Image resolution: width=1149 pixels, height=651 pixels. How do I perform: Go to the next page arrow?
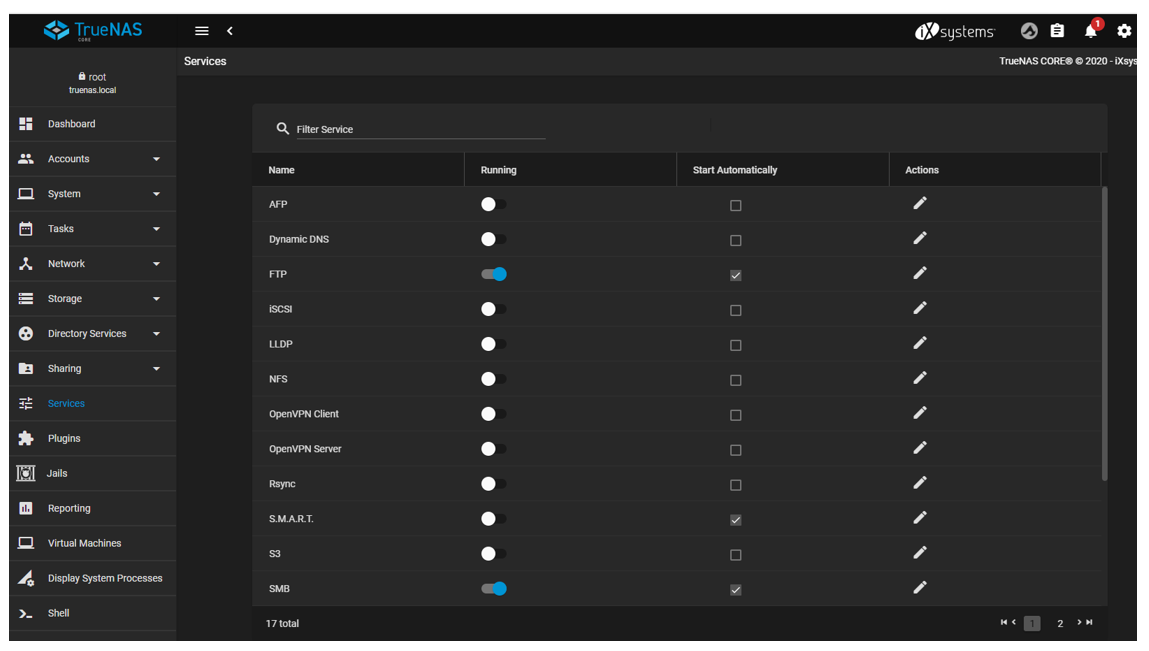point(1079,622)
